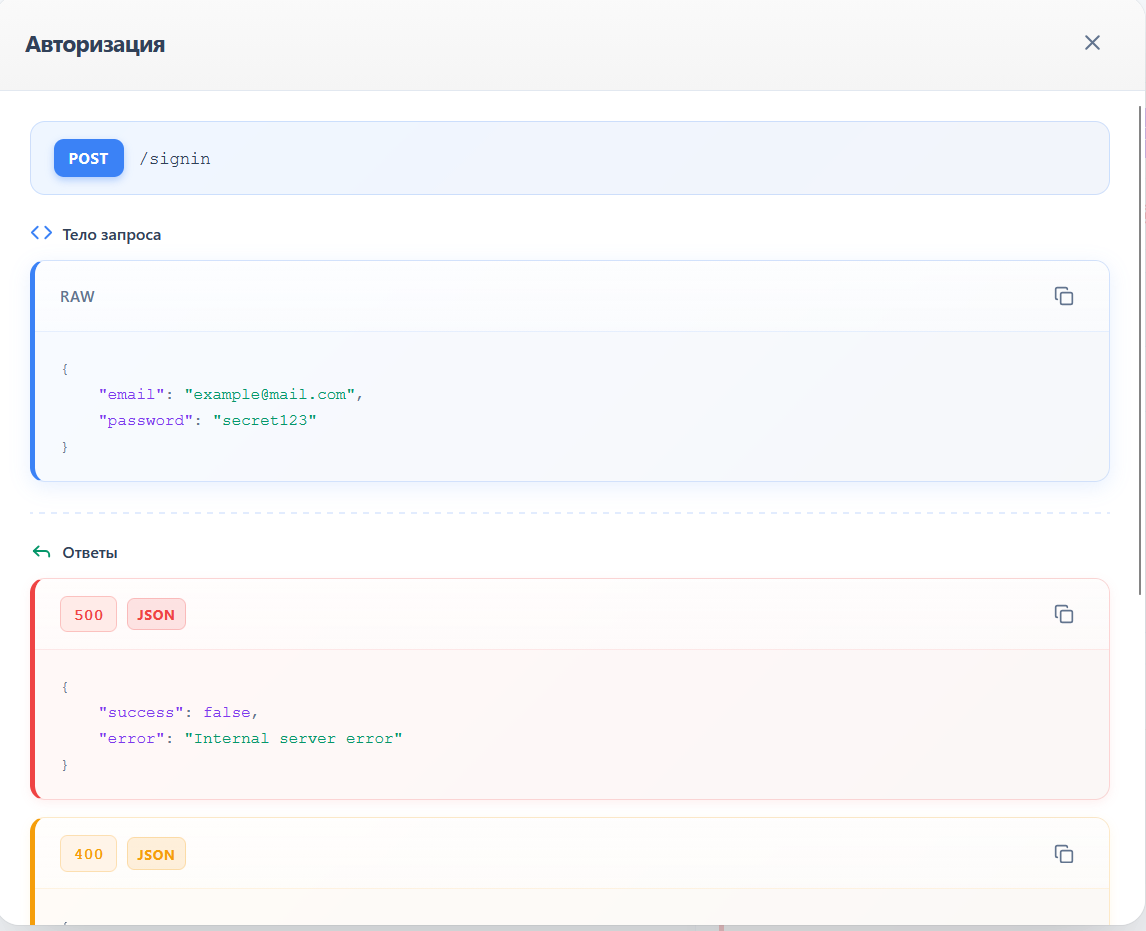Copy the 400 response JSON
Screen dimensions: 1146x931
[1064, 854]
